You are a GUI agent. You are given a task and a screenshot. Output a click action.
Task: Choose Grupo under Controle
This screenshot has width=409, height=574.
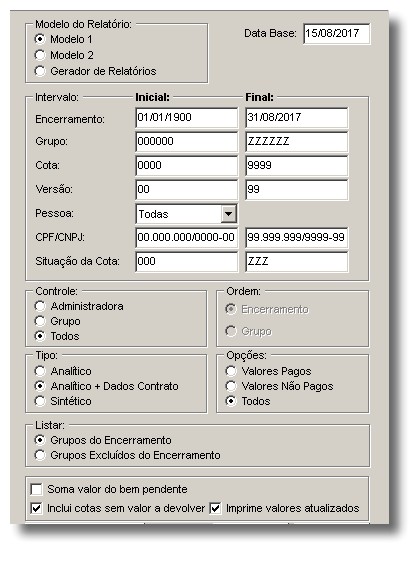pos(40,321)
